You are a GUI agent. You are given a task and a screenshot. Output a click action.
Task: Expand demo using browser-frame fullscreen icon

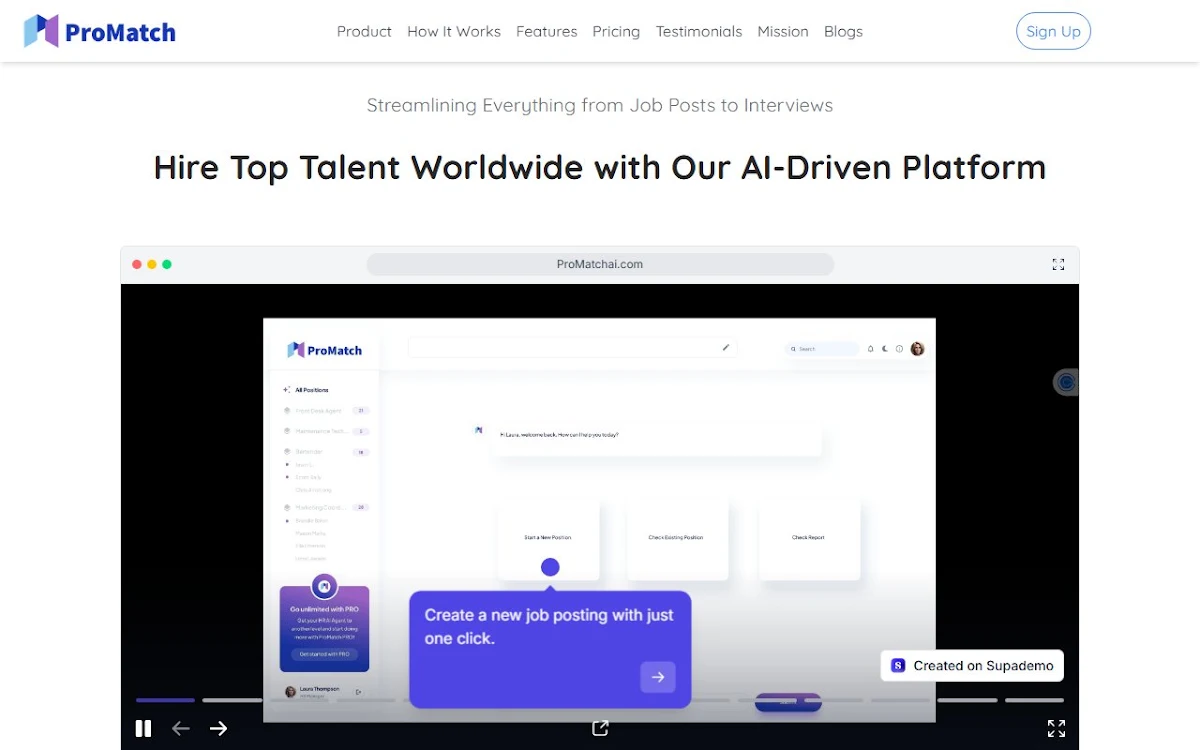click(1058, 264)
